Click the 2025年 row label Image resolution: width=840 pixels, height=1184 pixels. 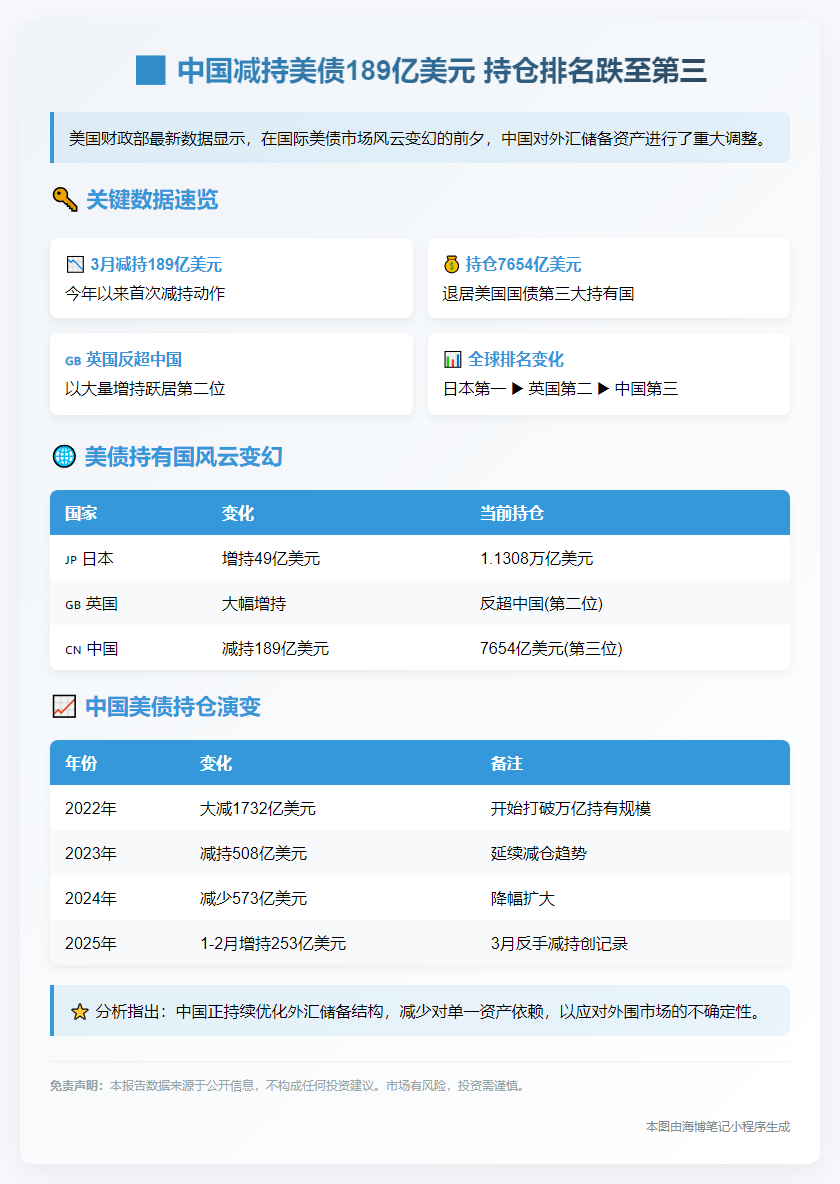tap(91, 943)
